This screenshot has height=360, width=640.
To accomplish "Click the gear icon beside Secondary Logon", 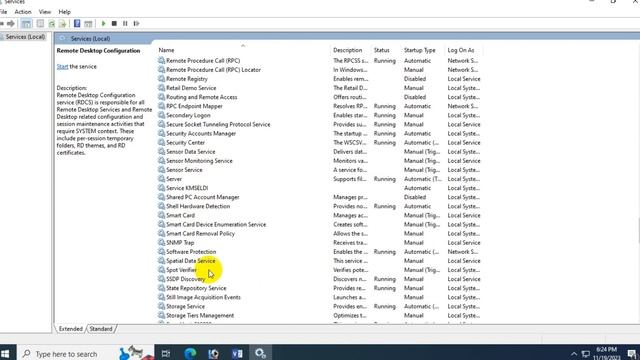I will point(161,115).
